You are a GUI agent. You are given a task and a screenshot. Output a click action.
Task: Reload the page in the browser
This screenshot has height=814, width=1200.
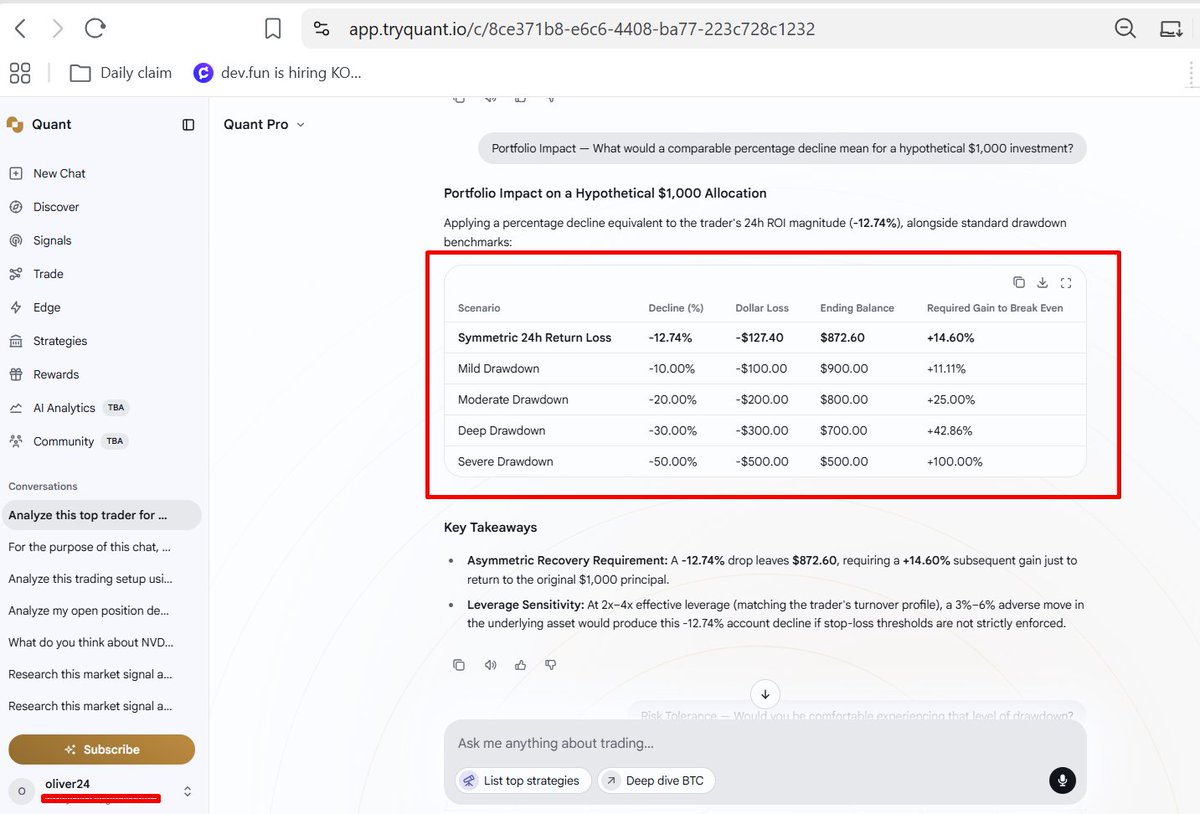pos(95,29)
